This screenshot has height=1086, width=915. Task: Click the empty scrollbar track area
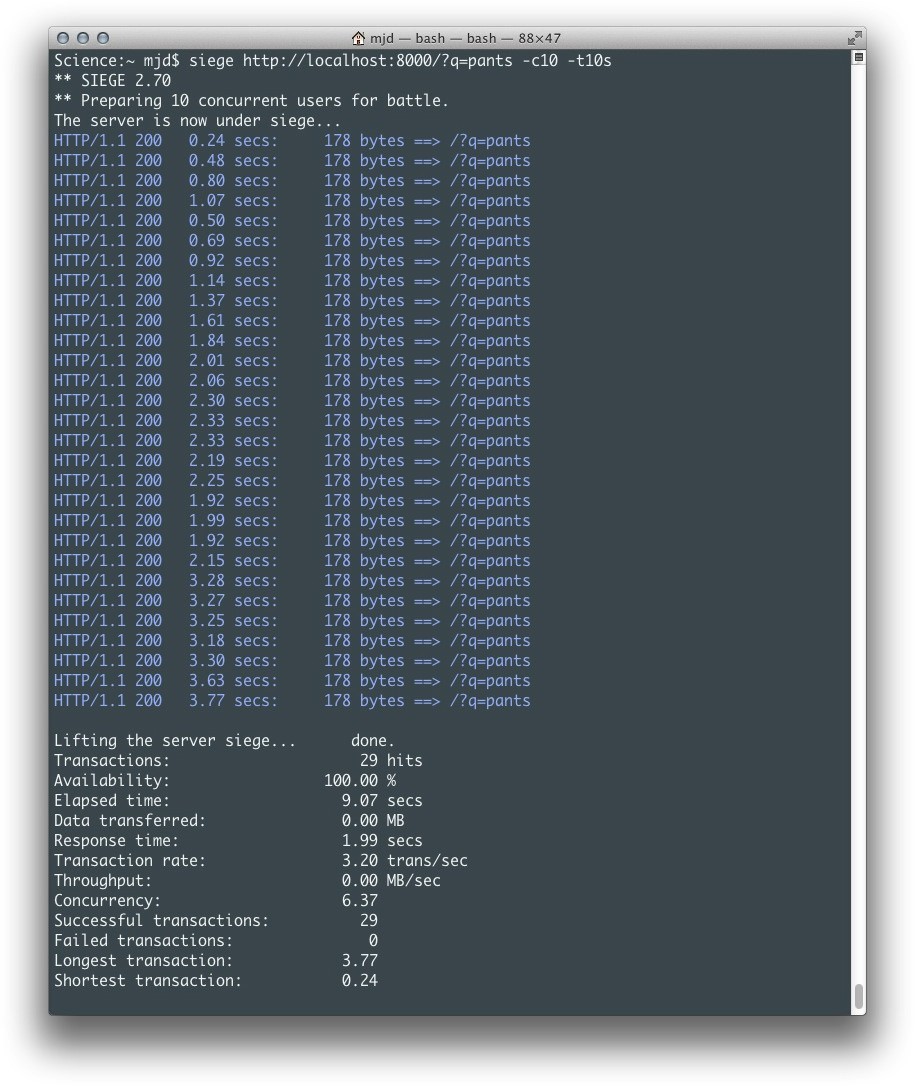[x=858, y=500]
